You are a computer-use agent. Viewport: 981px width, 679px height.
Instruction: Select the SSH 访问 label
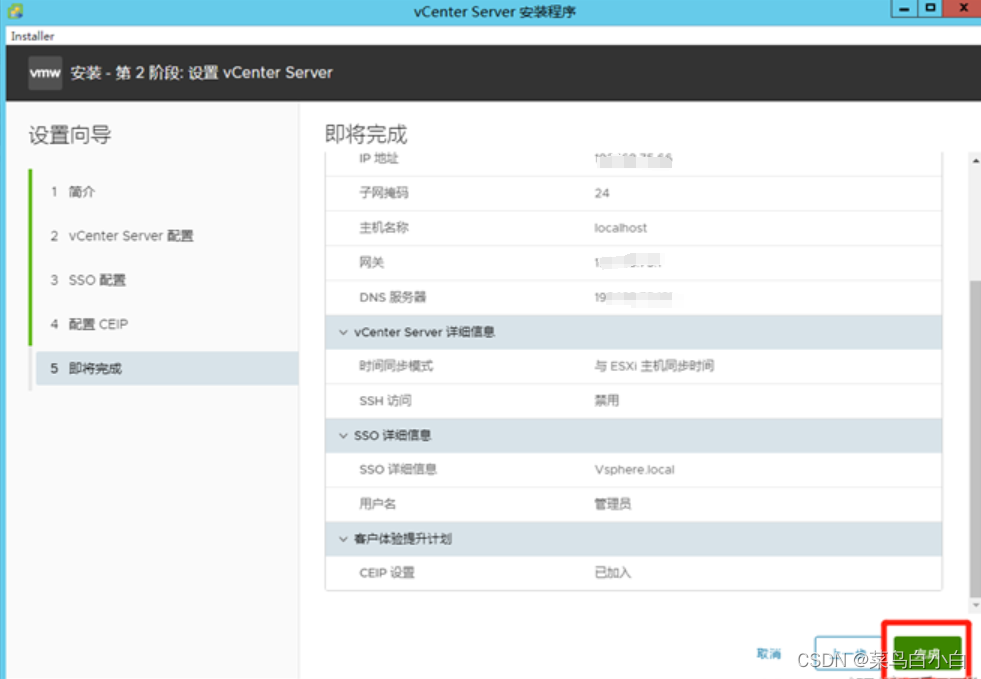385,401
